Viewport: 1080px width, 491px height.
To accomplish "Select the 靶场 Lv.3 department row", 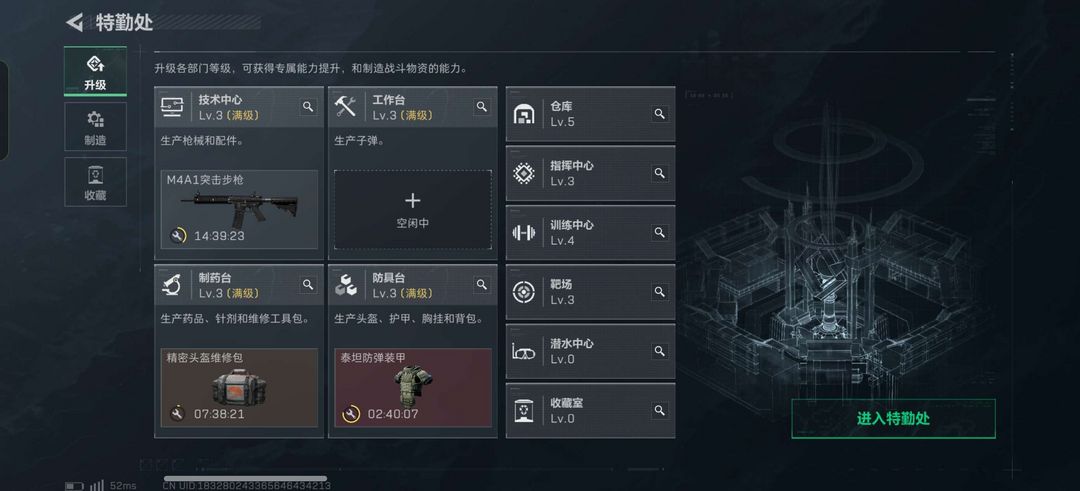I will click(590, 291).
